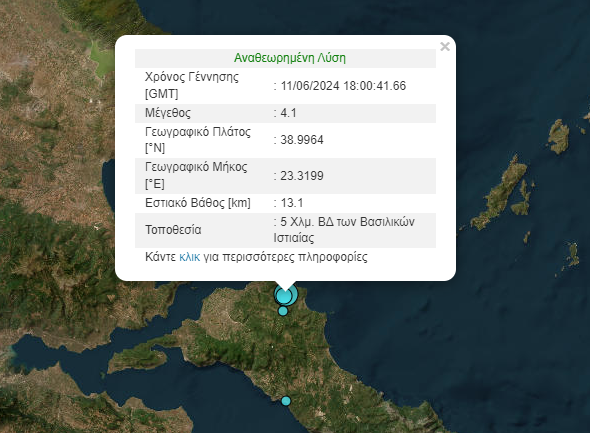Click the Γεωγραφικό Πλάτος [°N] label
The image size is (590, 433).
pyautogui.click(x=198, y=140)
